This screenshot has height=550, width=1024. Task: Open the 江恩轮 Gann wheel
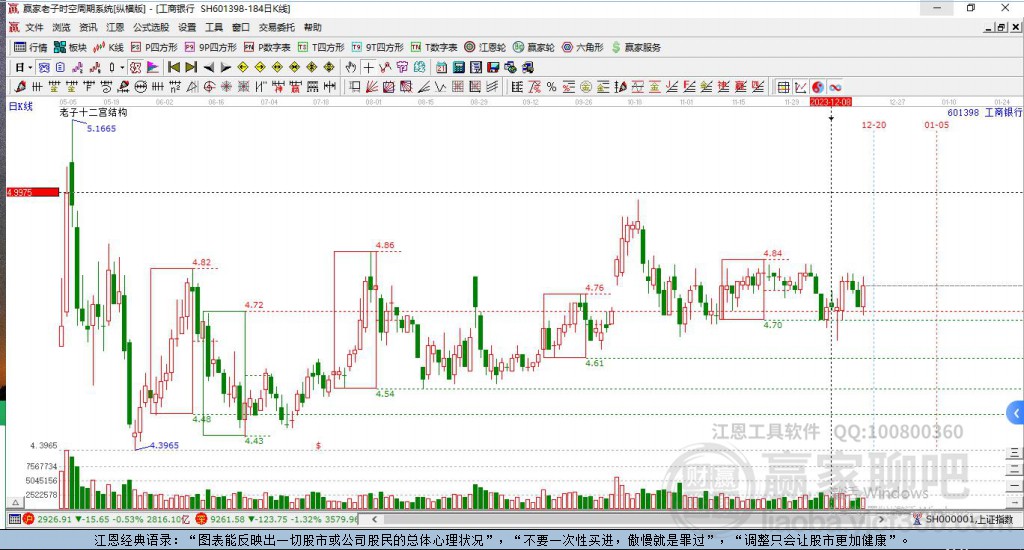click(x=485, y=47)
